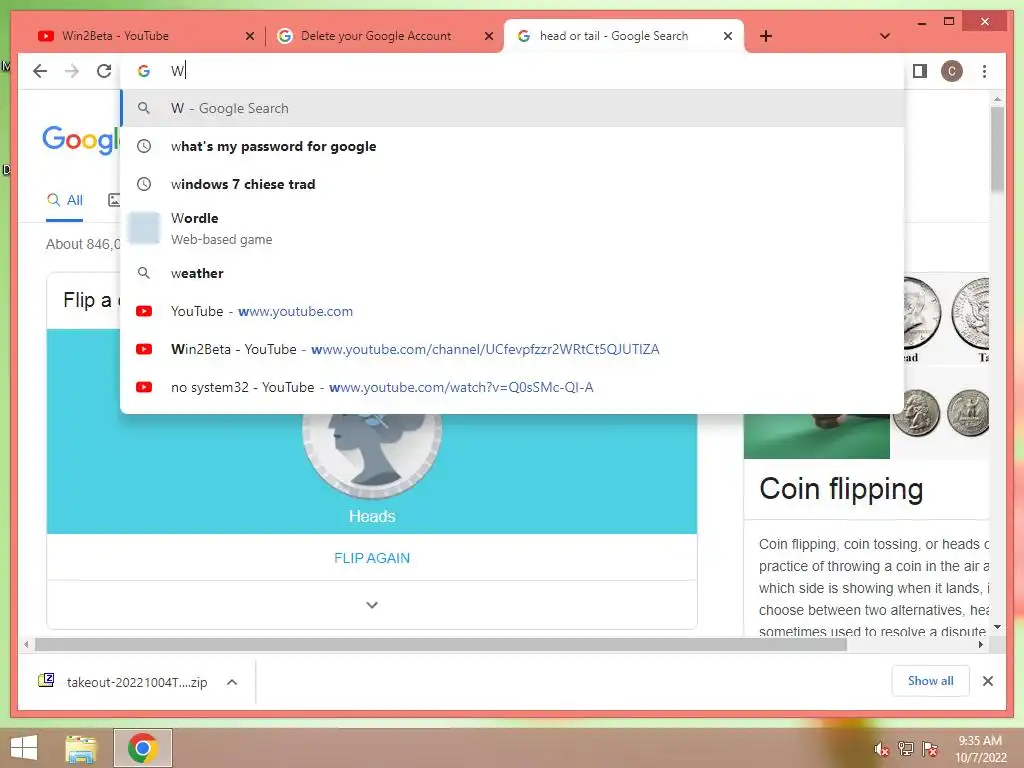Select the Wordle web-based game suggestion

tap(513, 229)
